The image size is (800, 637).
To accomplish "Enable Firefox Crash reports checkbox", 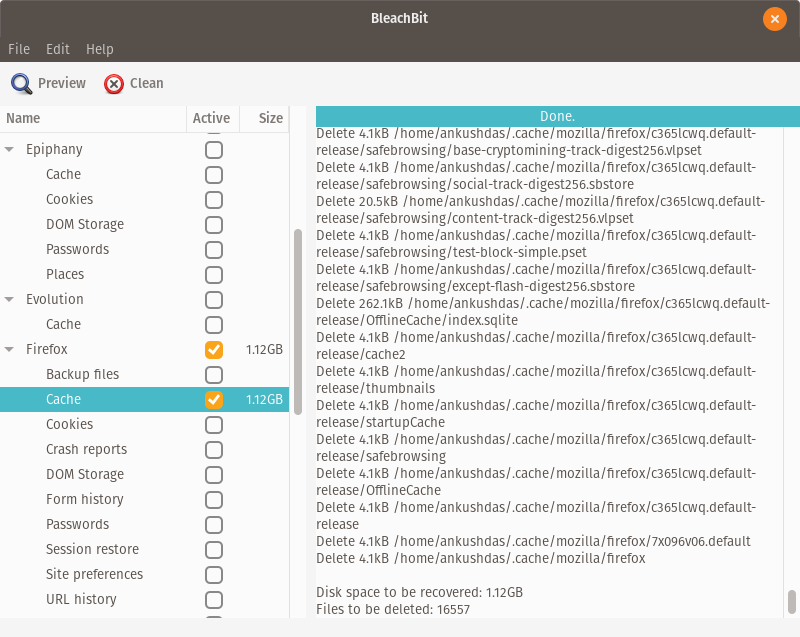I will (214, 450).
